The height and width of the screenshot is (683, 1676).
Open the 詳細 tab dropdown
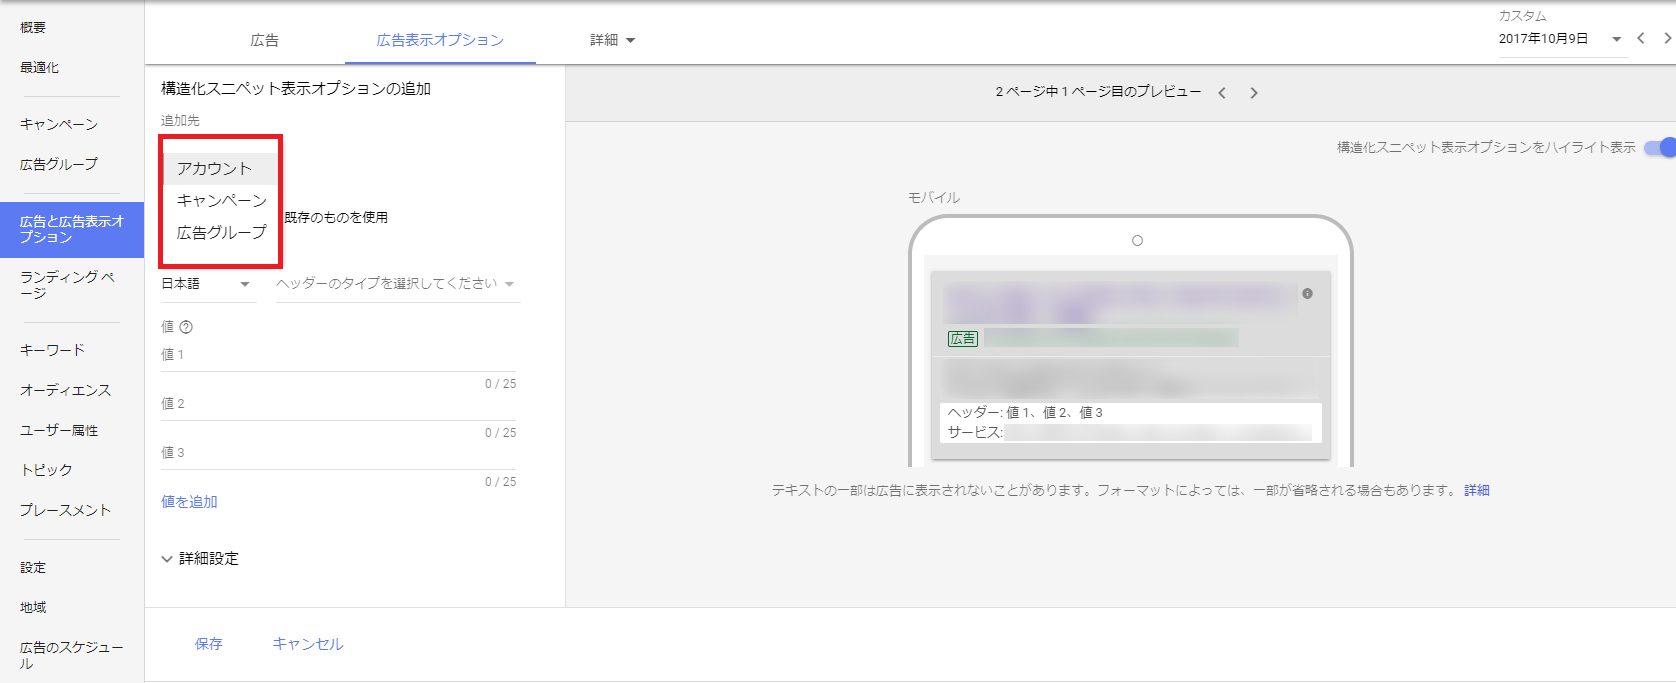point(612,40)
